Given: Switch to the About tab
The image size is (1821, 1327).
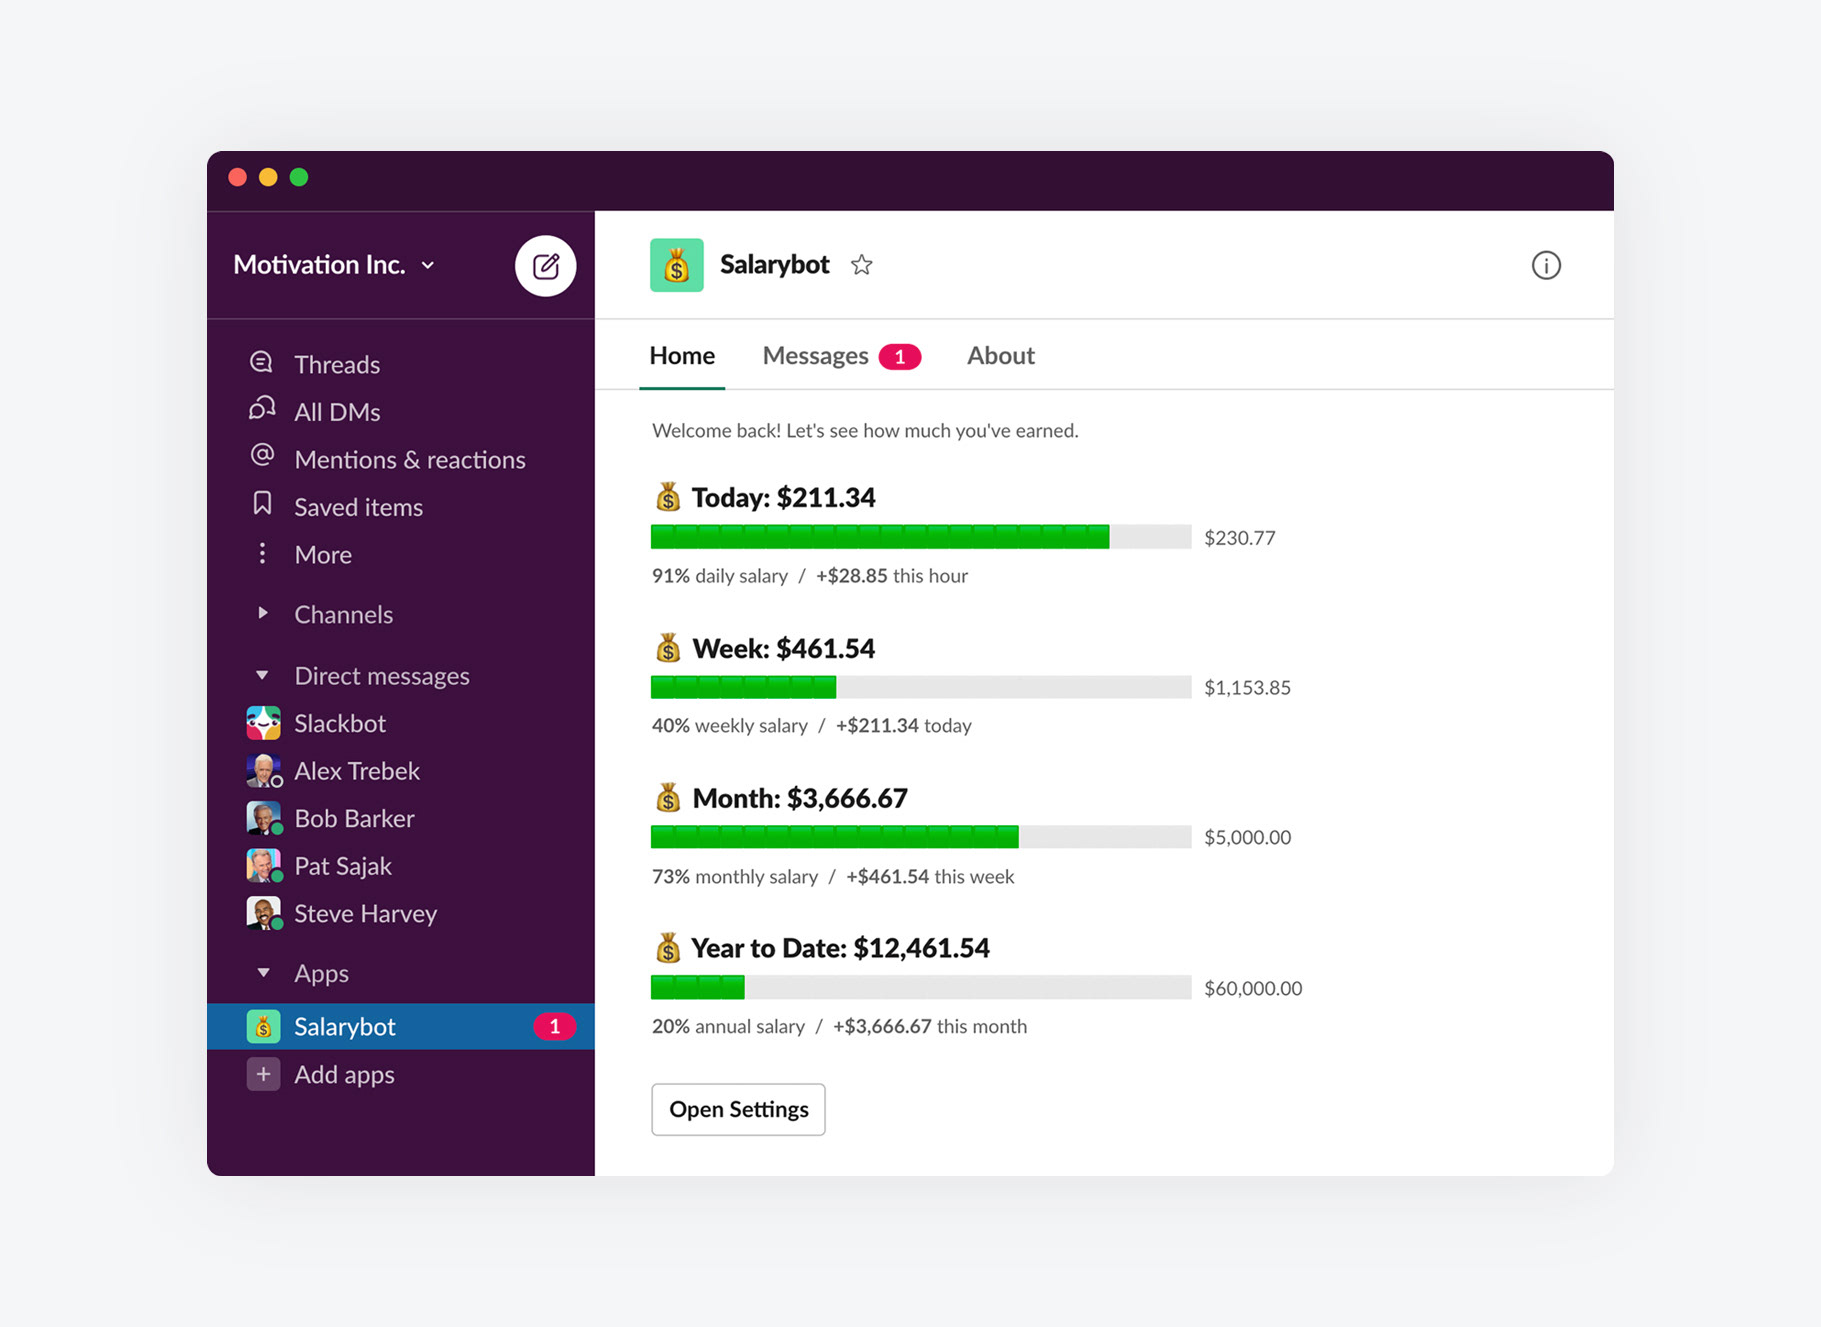Looking at the screenshot, I should [1000, 356].
